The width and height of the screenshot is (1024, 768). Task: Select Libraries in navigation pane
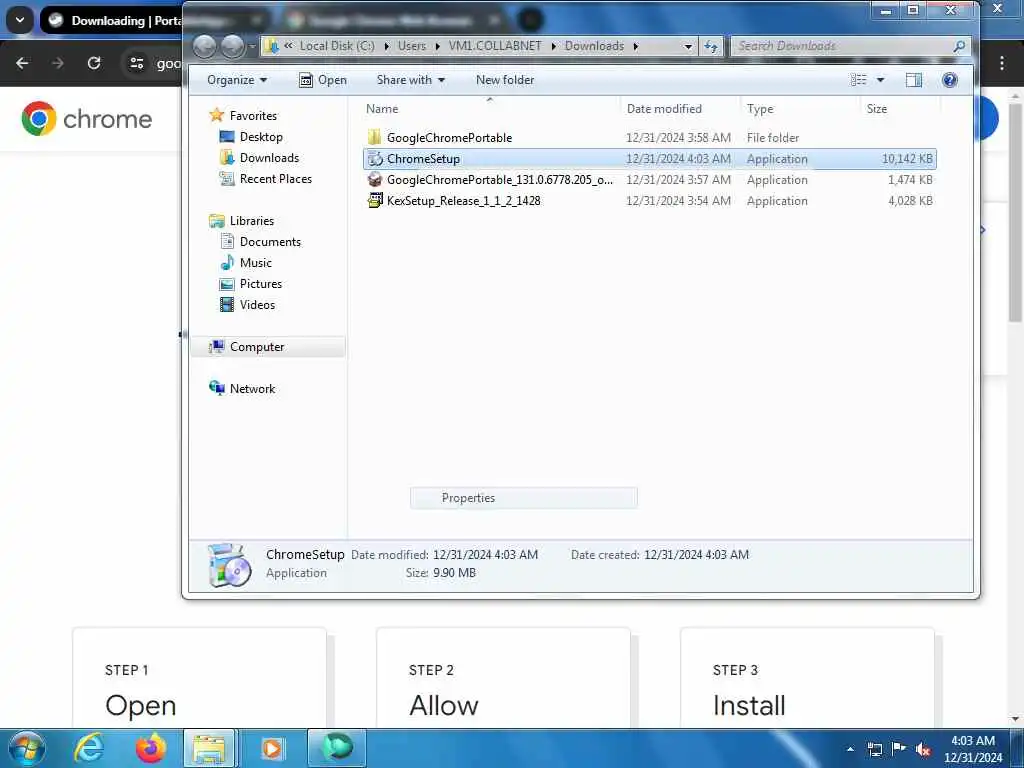coord(251,221)
